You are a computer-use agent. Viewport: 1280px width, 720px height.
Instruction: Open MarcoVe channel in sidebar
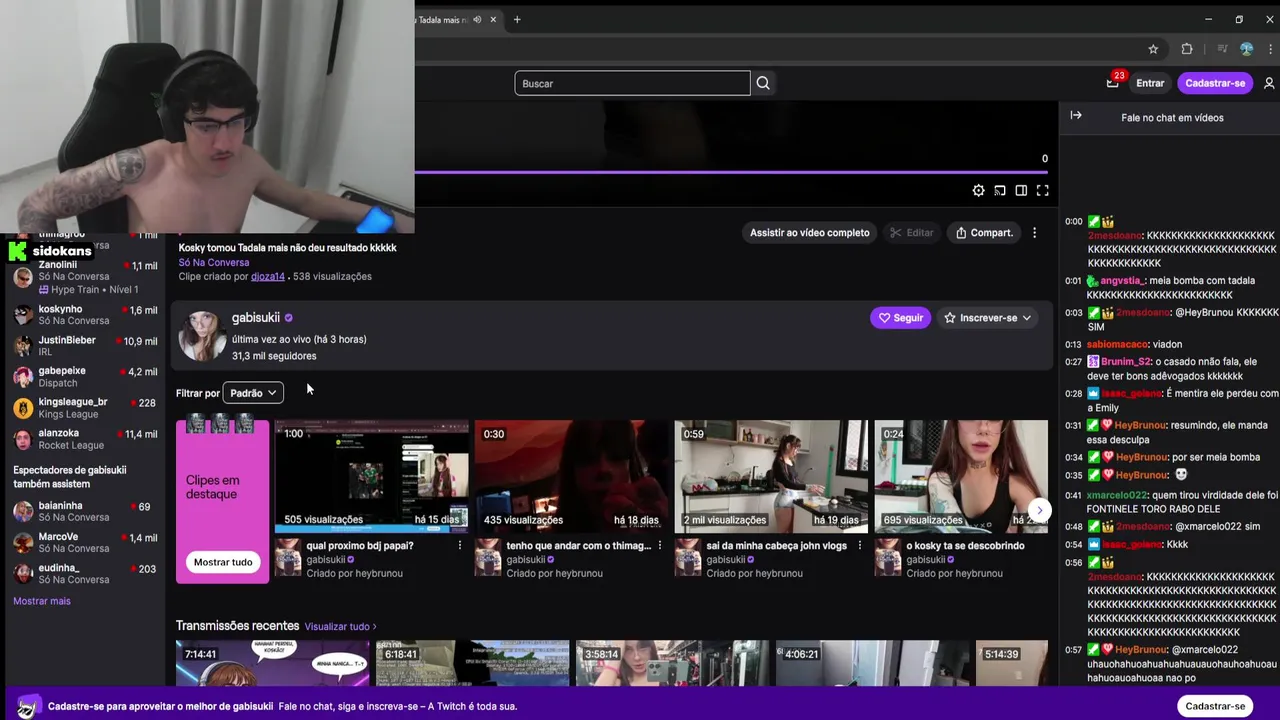pyautogui.click(x=85, y=542)
